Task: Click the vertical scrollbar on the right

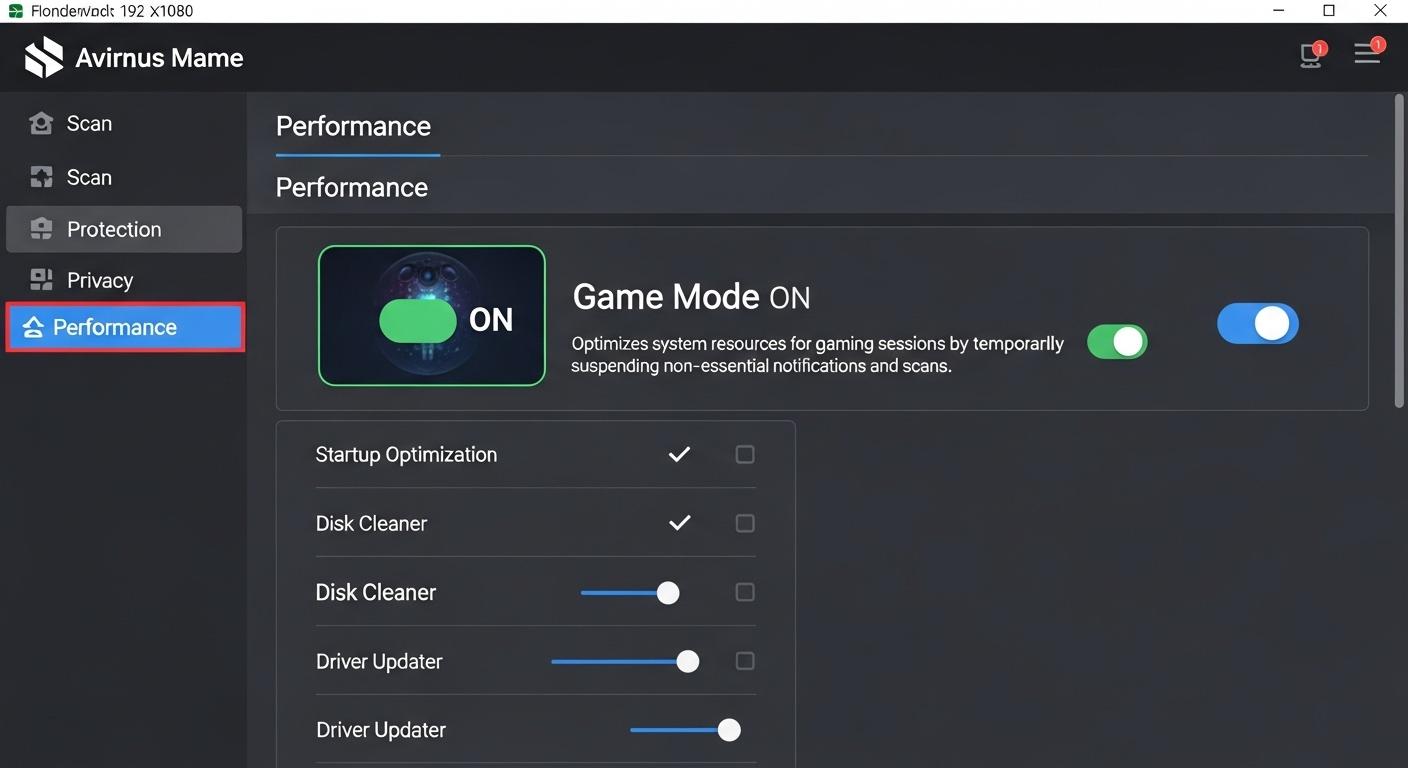Action: (x=1399, y=250)
